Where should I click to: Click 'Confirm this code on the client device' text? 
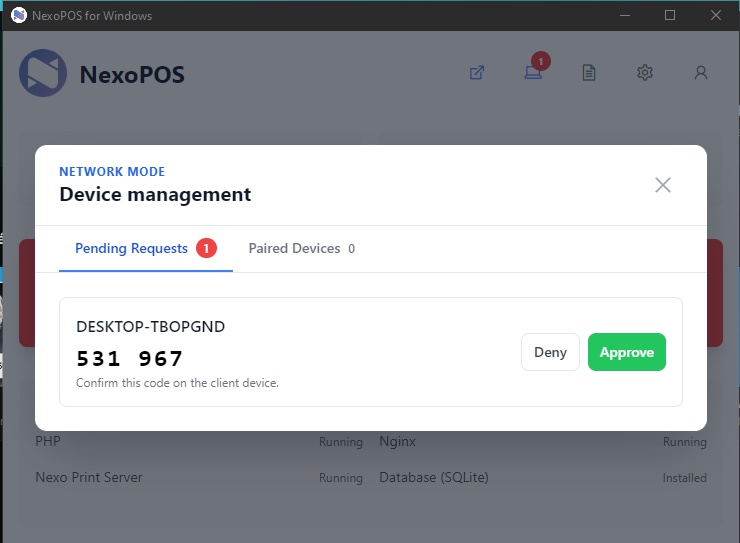tap(177, 383)
